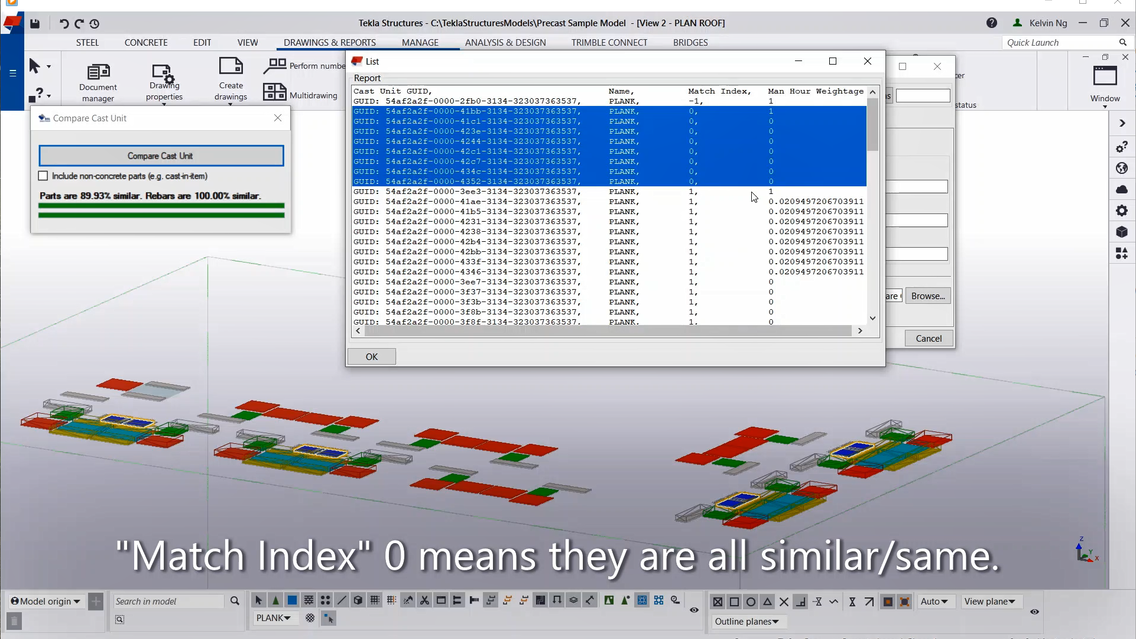Click user name Kelvin Ng
Screen dimensions: 1136x639
coord(1048,23)
